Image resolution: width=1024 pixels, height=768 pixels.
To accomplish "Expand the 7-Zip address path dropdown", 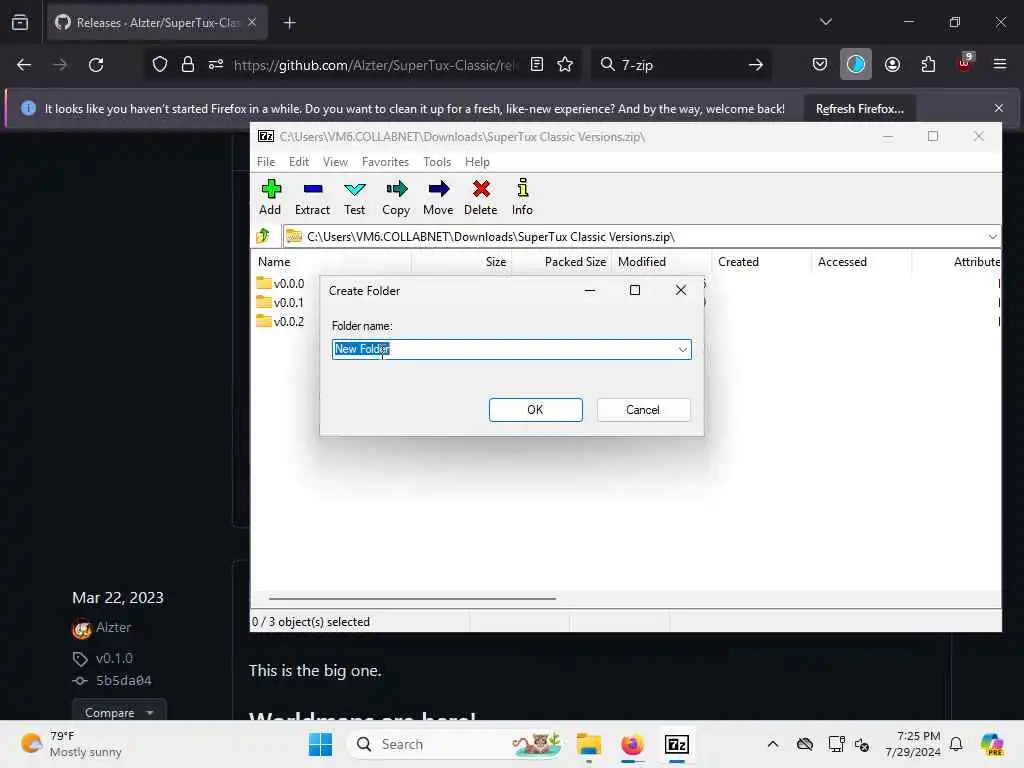I will coord(992,236).
